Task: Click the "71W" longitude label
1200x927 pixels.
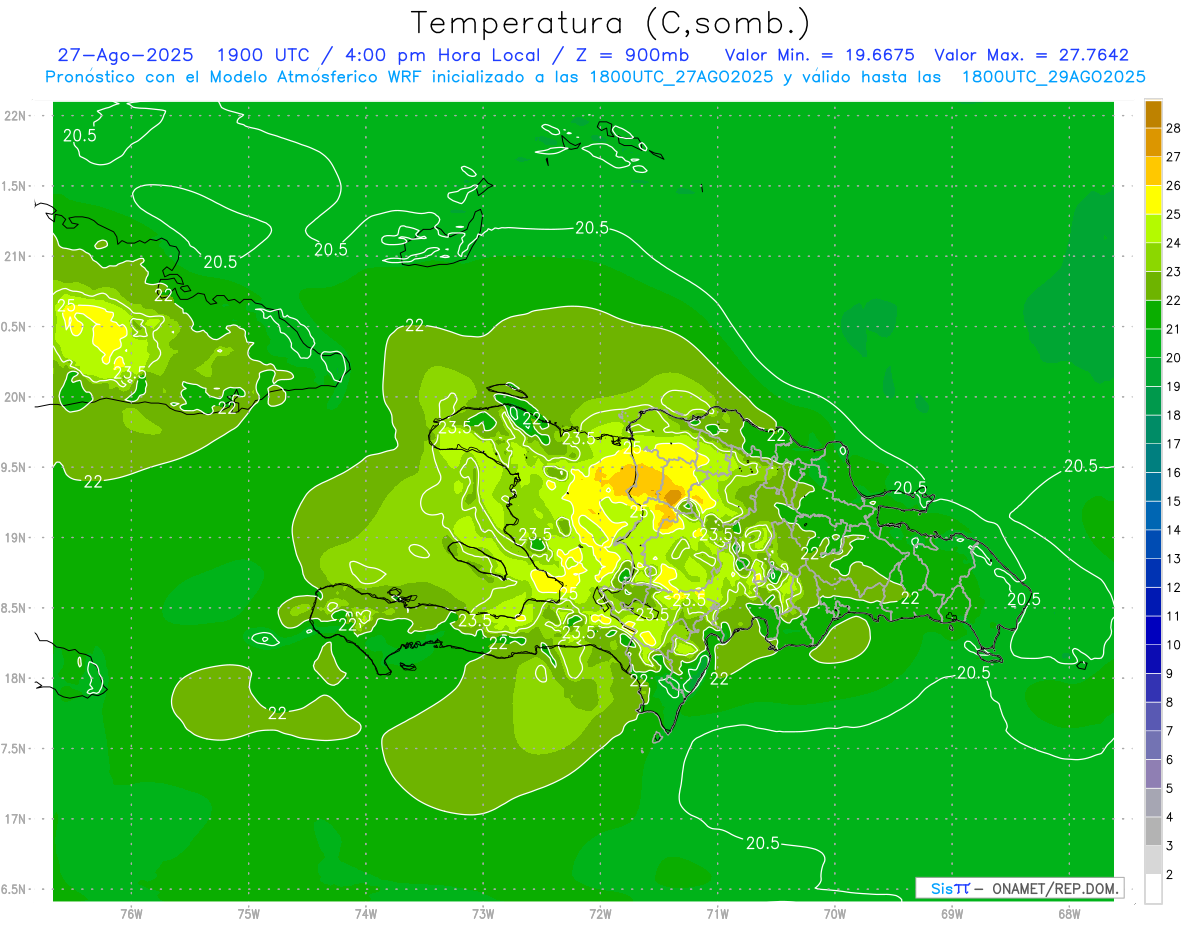Action: pos(717,913)
